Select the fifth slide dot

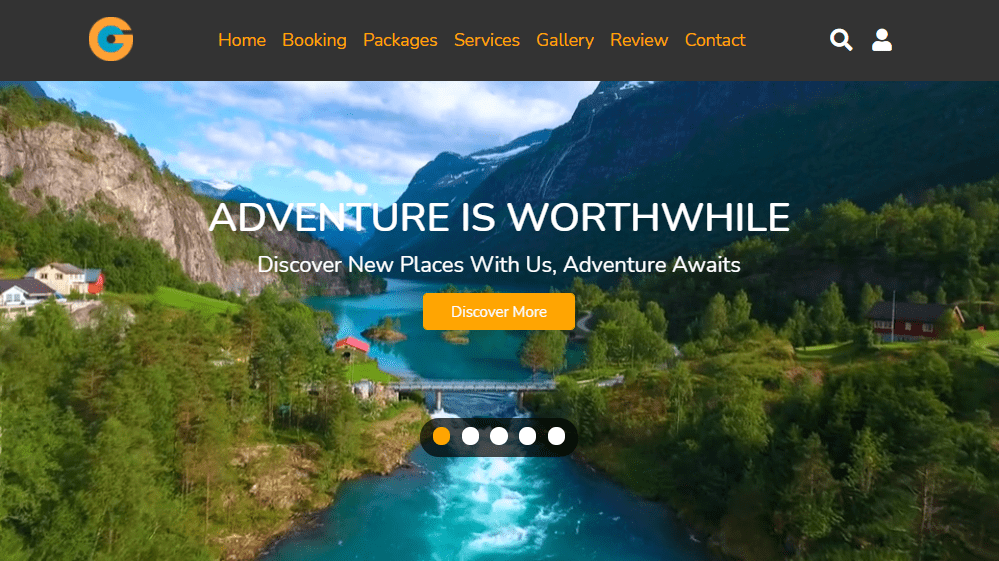point(556,436)
